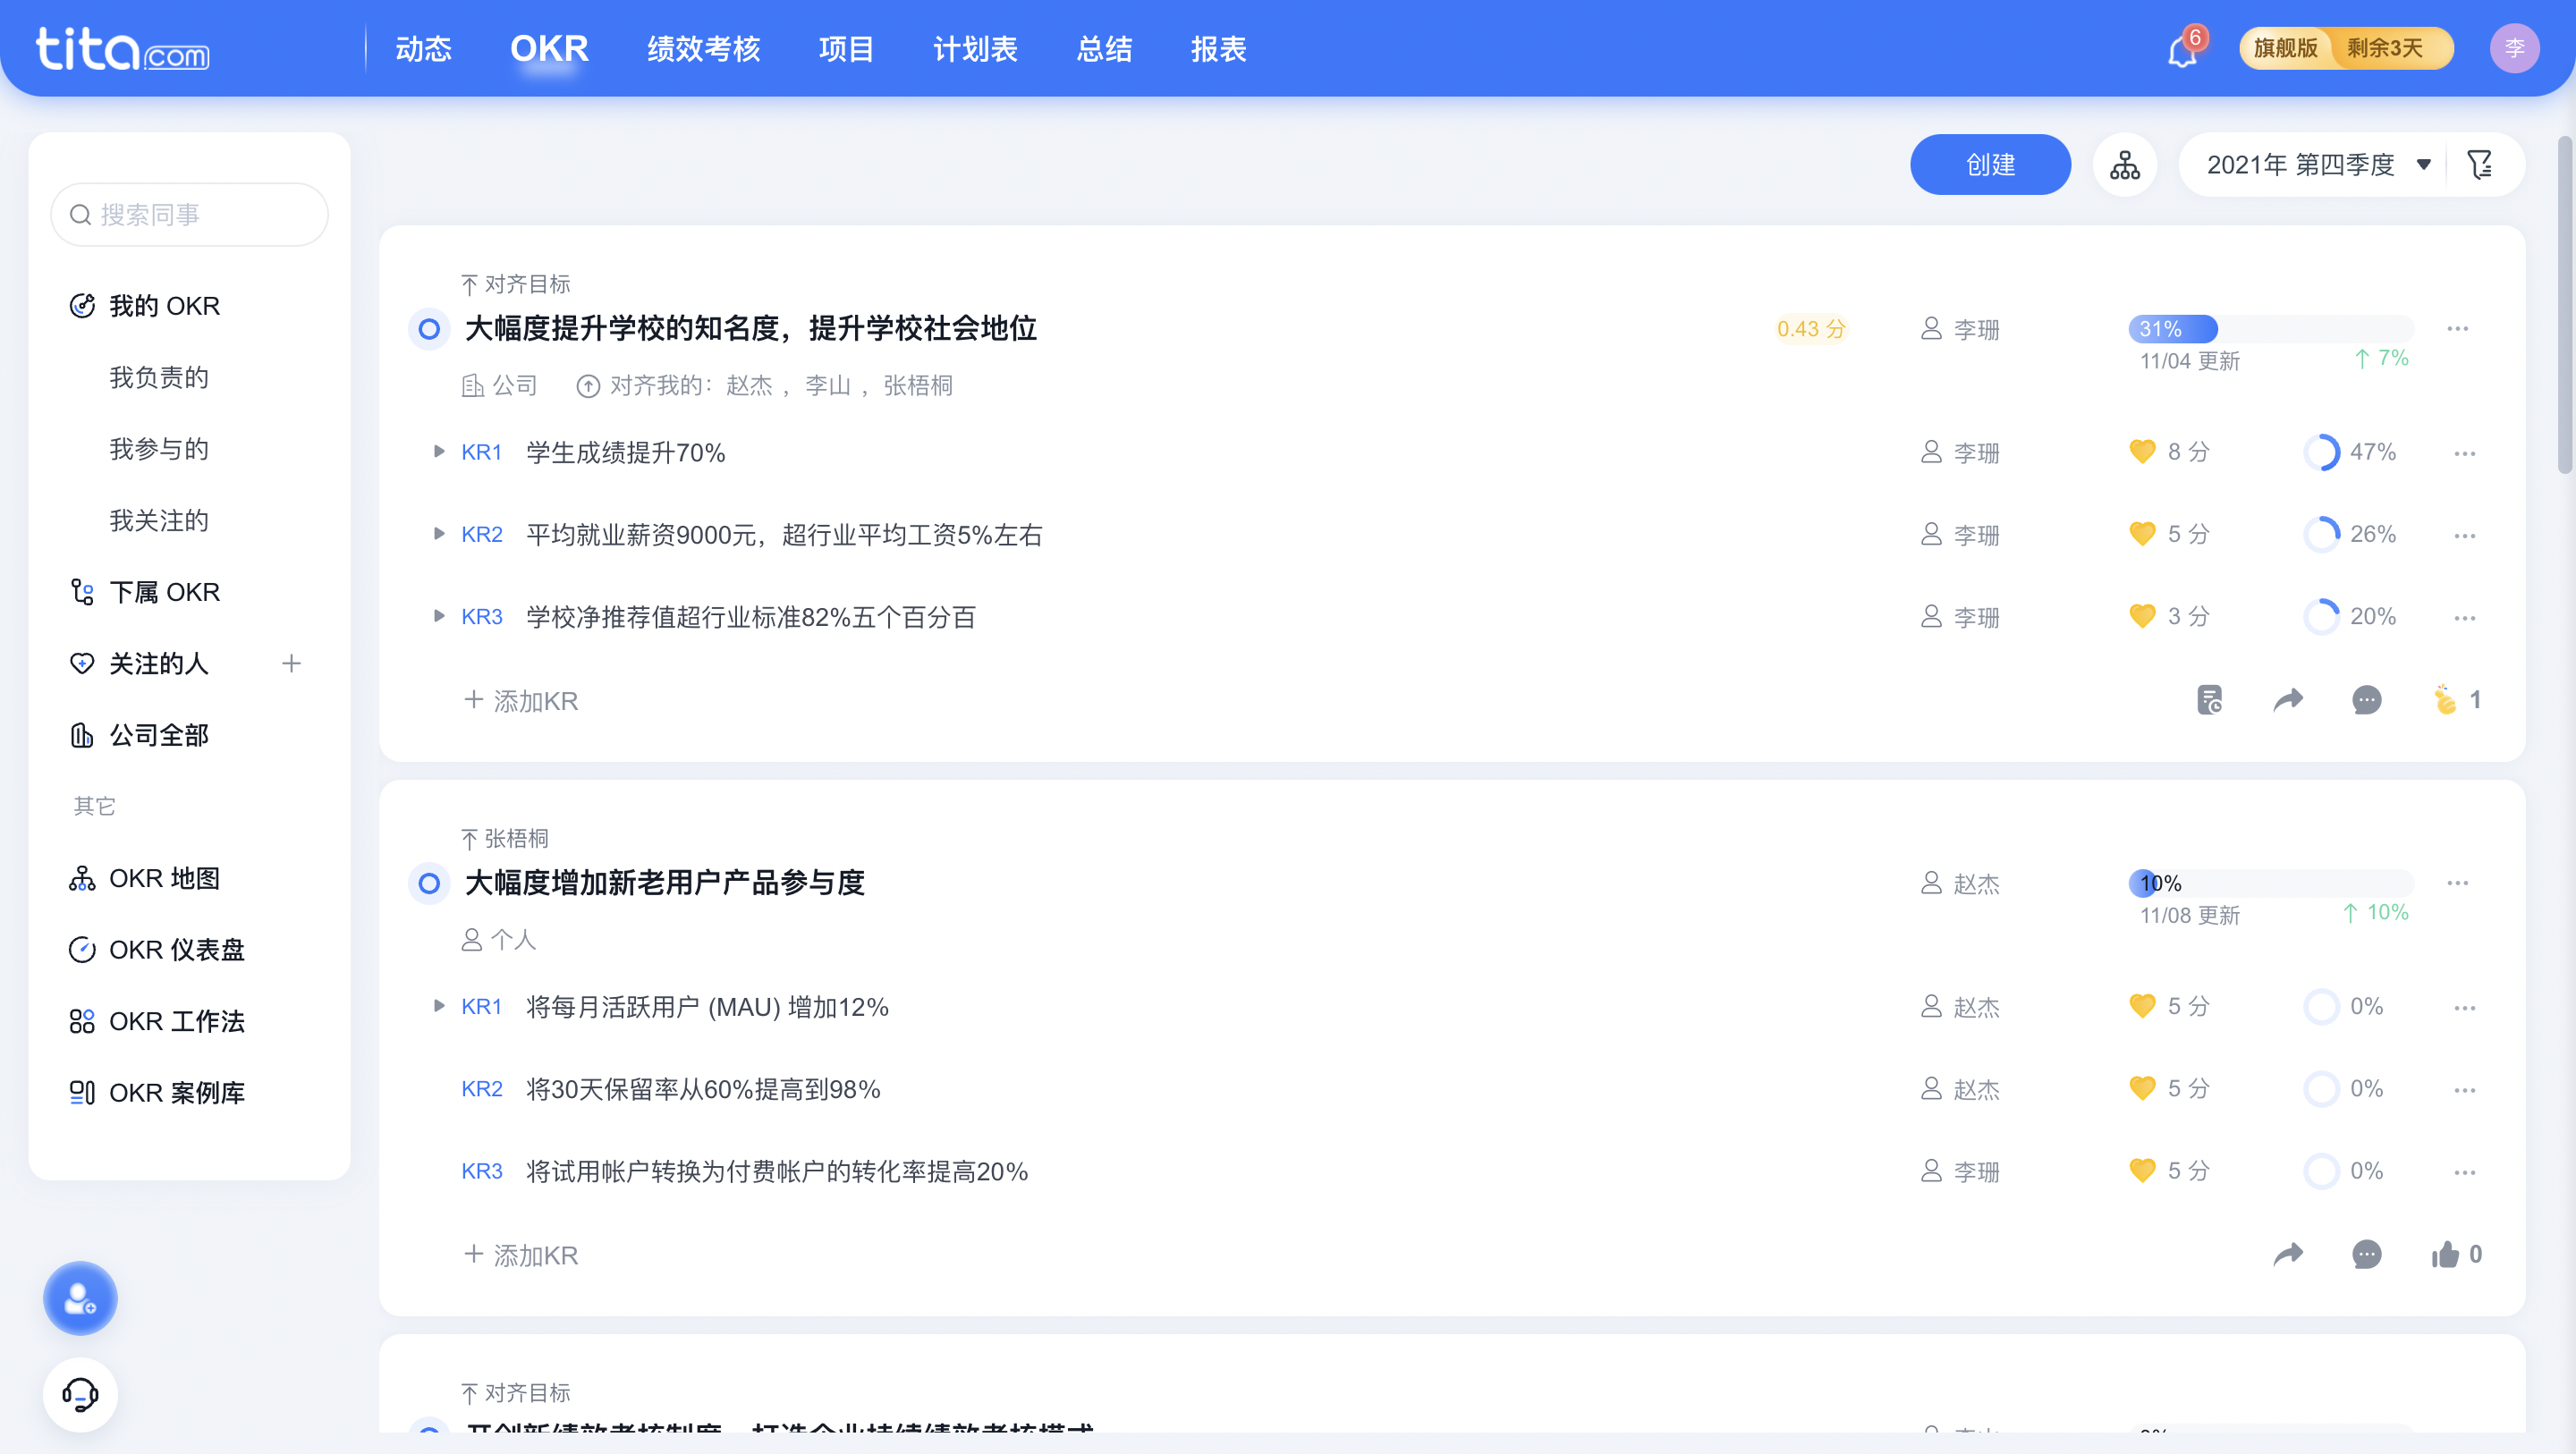
Task: Open OKR 地图 in the sidebar
Action: pyautogui.click(x=145, y=878)
